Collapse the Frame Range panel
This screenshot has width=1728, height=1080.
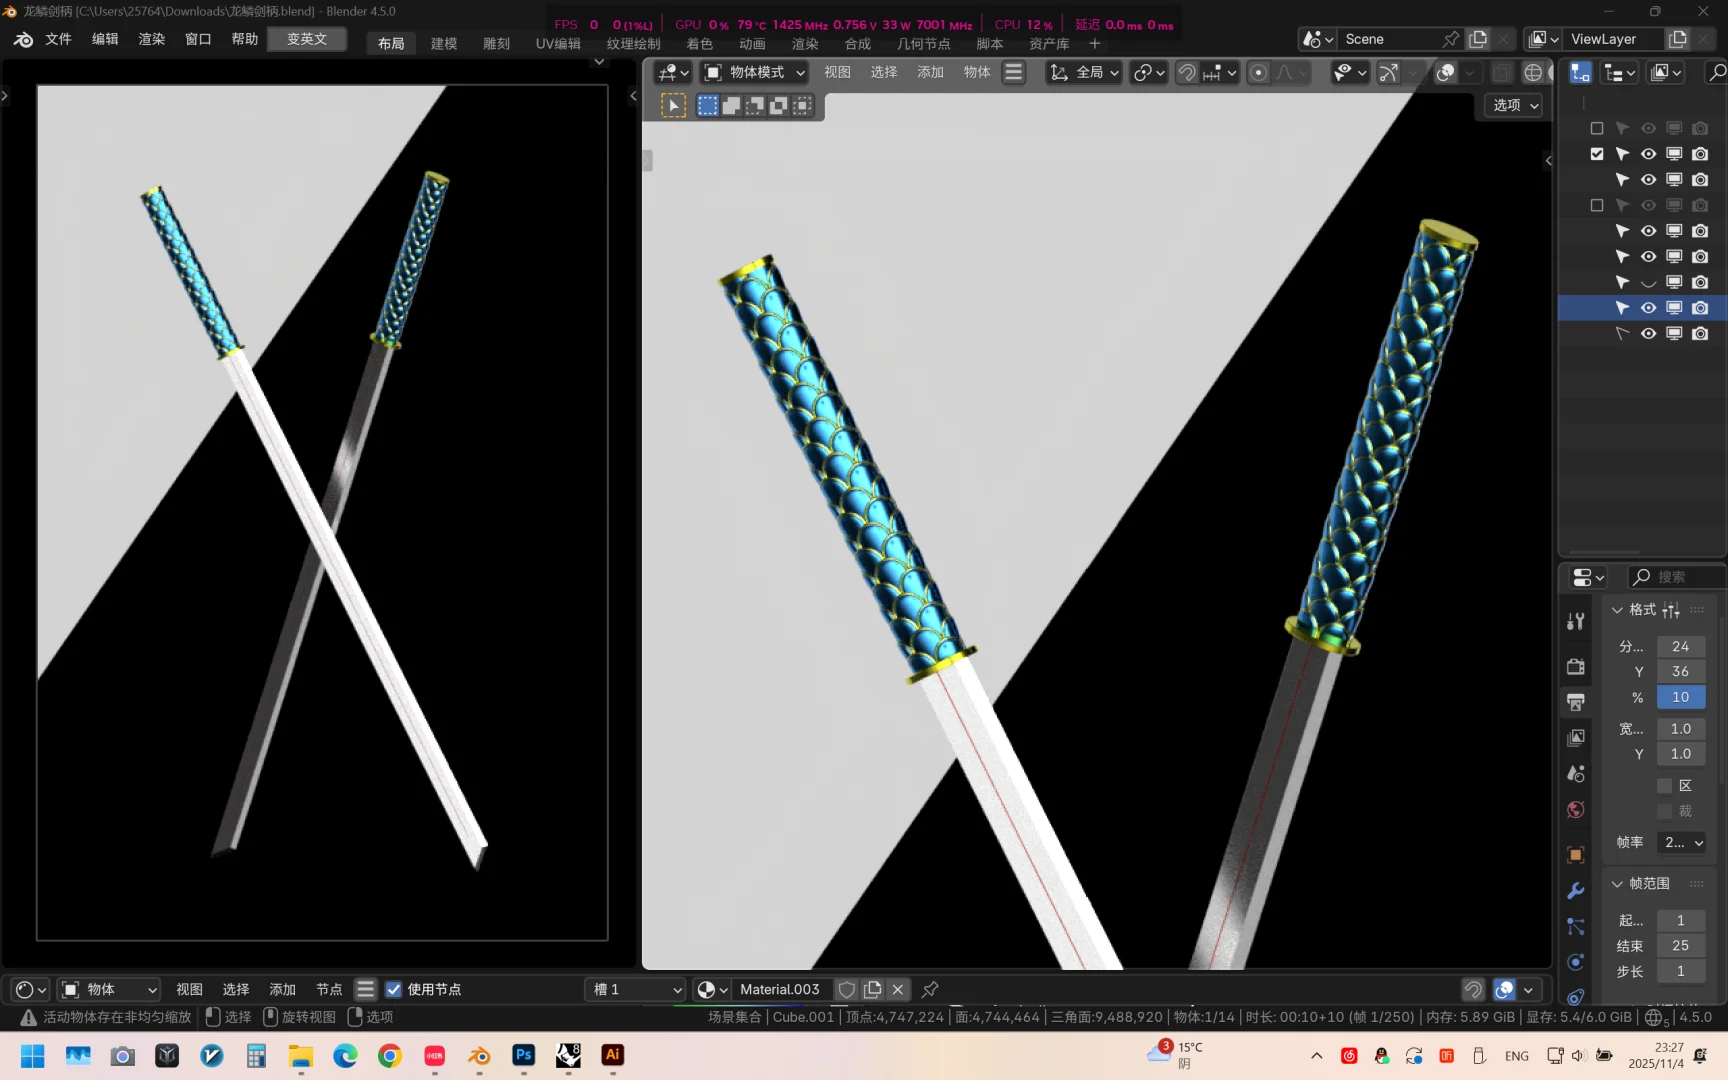point(1617,884)
